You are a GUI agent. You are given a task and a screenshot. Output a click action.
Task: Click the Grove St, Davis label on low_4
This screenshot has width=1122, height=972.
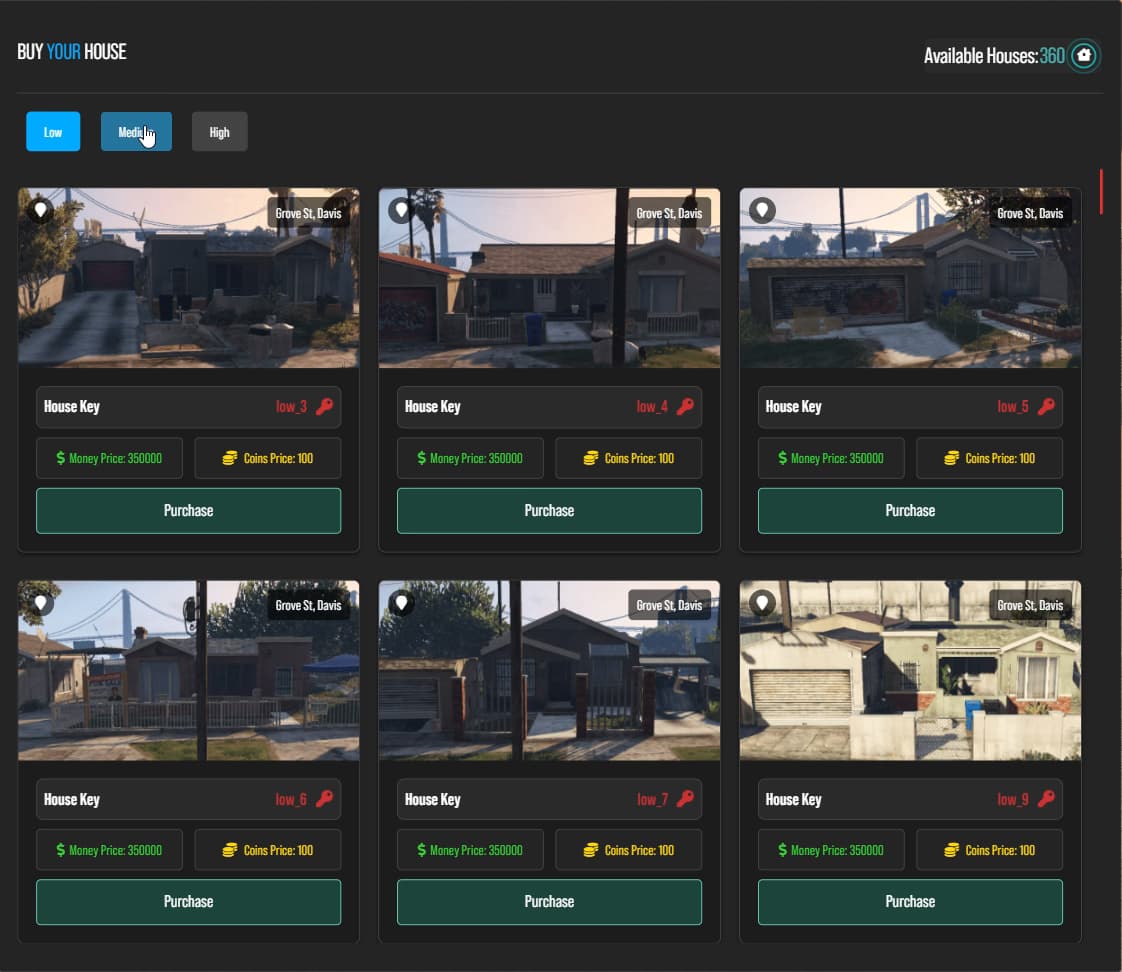[669, 213]
